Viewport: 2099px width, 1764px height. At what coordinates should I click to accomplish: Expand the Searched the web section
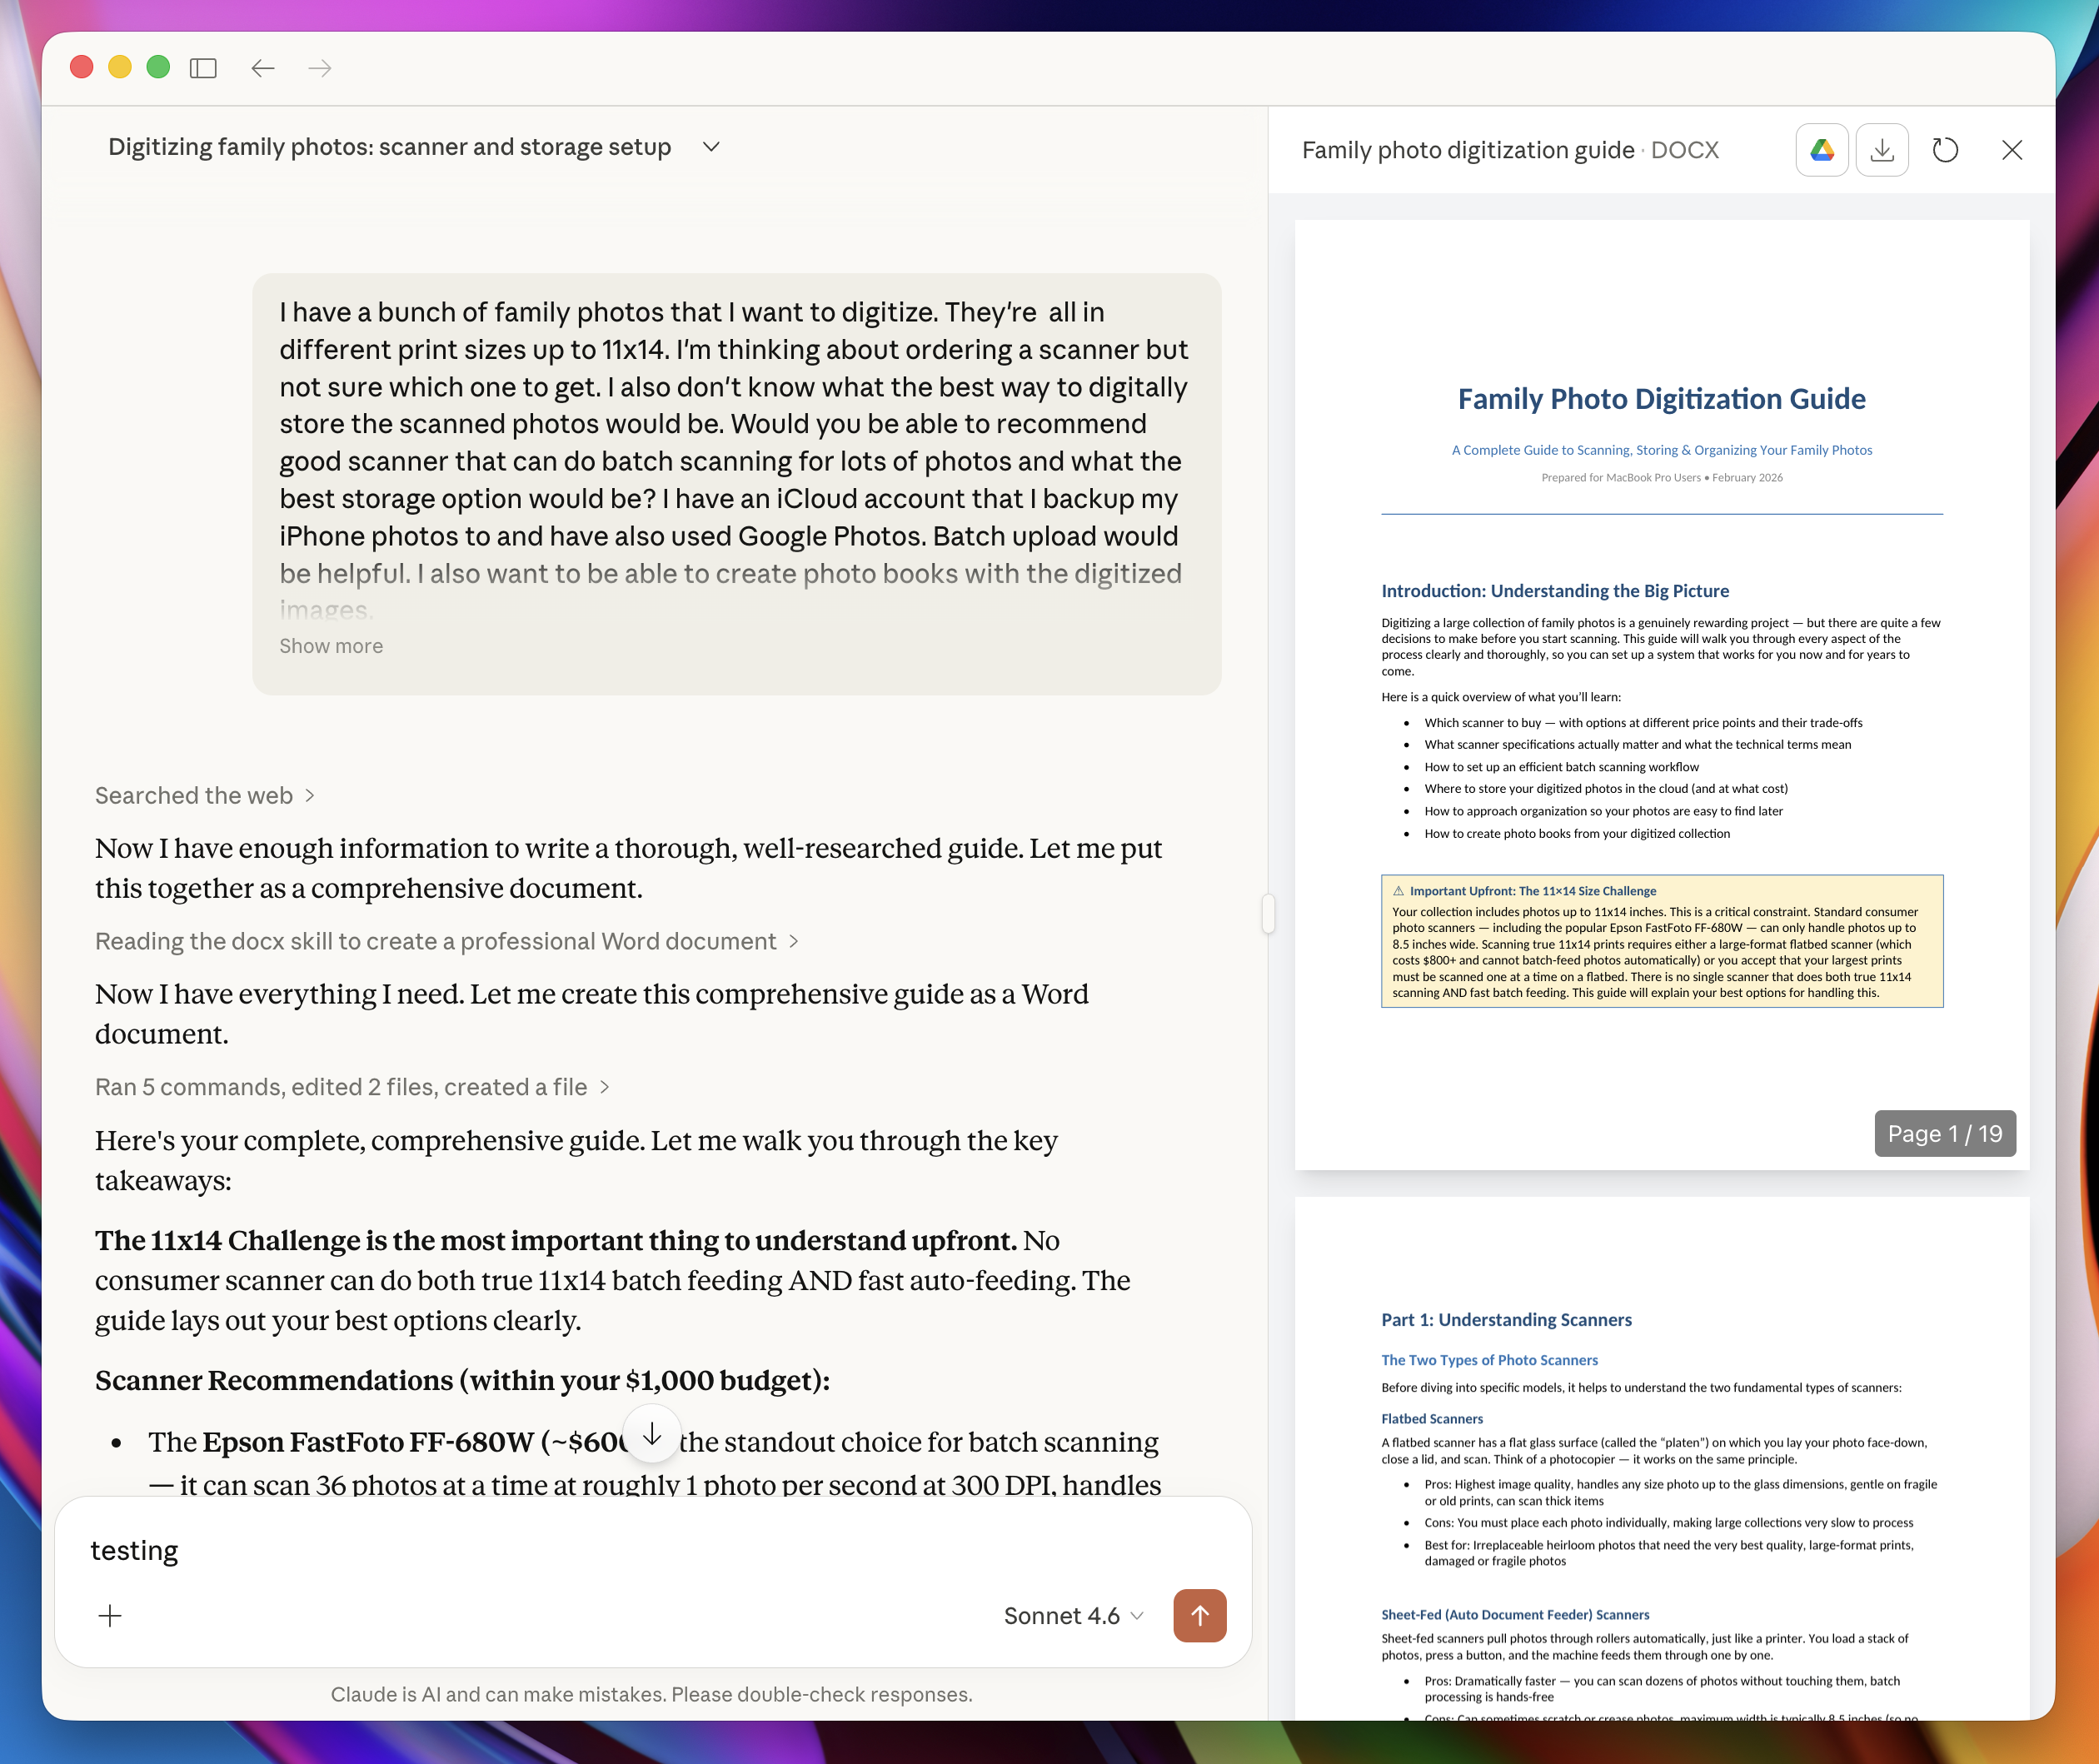(205, 795)
